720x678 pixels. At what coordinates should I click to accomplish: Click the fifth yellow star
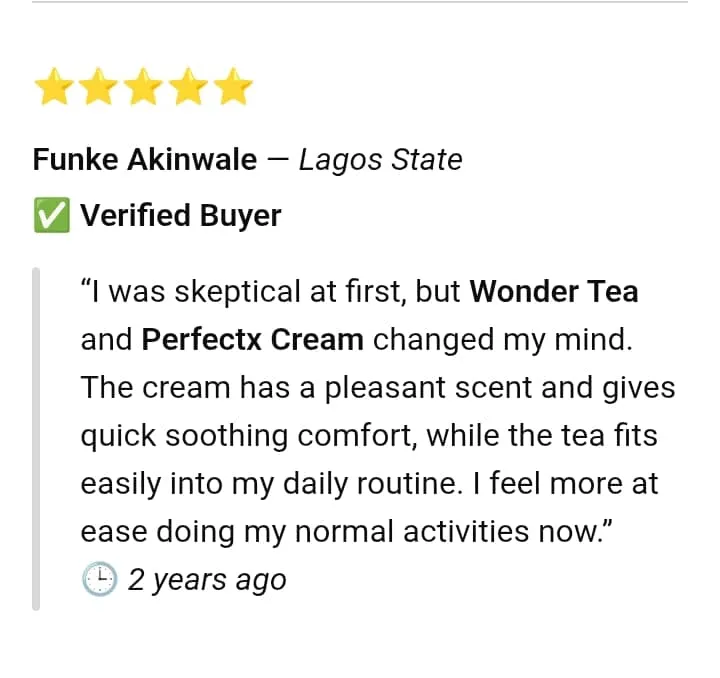pyautogui.click(x=233, y=86)
